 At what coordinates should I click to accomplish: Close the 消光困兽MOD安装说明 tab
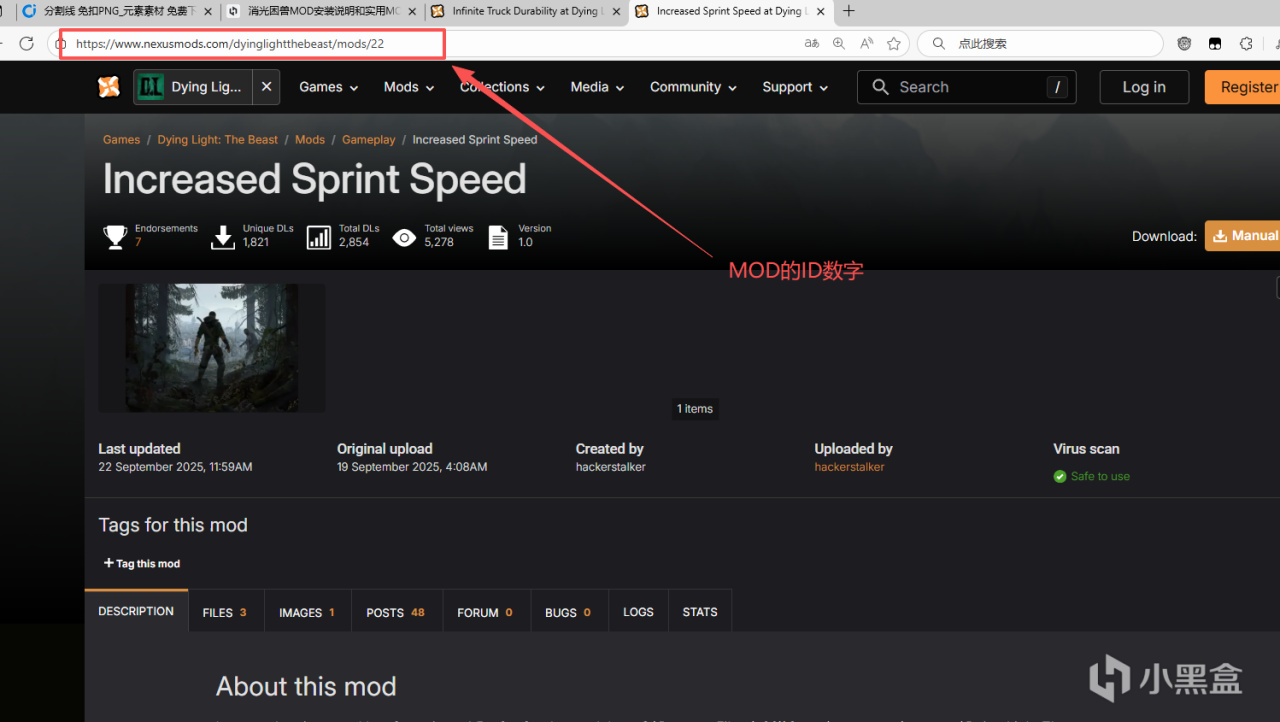[412, 12]
